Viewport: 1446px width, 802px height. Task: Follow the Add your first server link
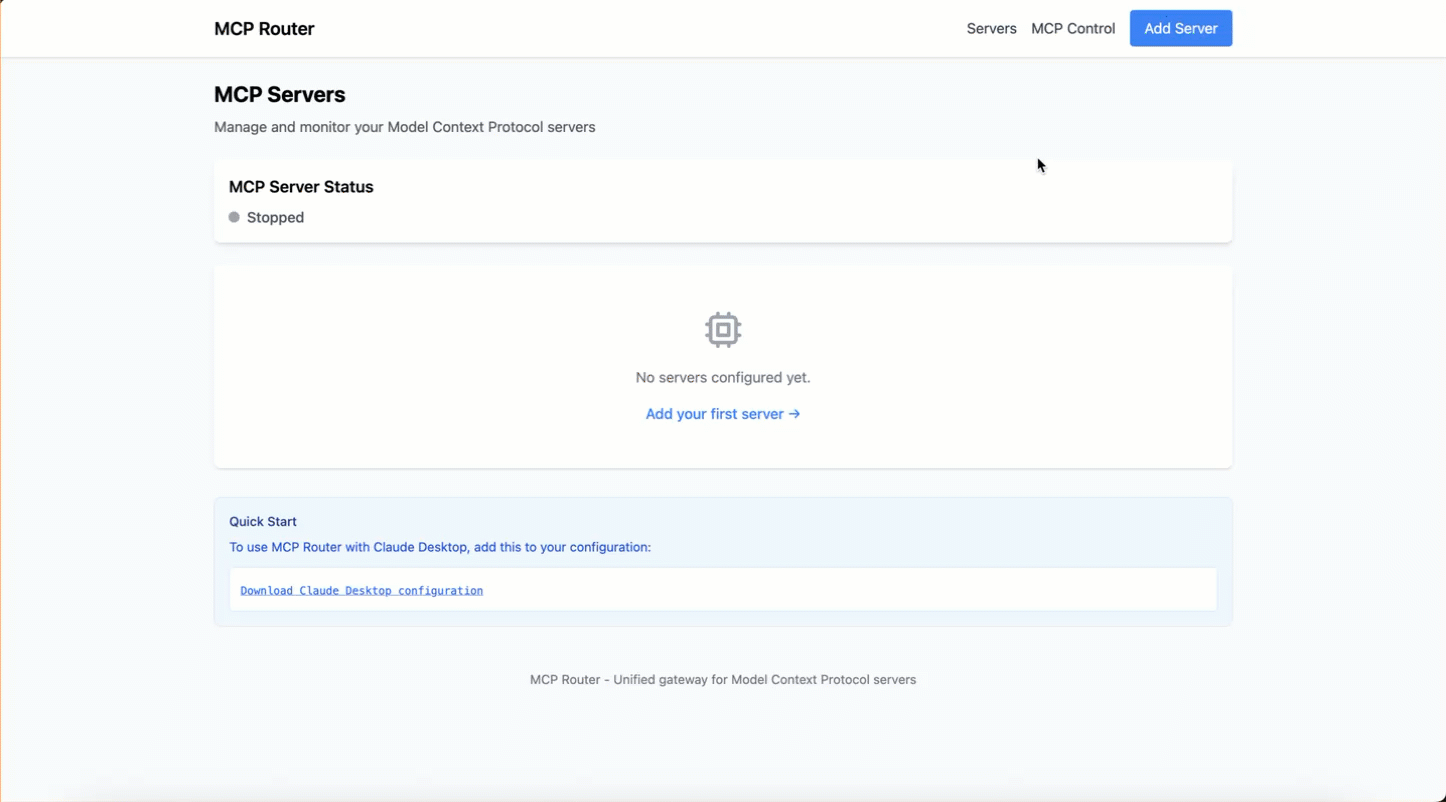pyautogui.click(x=723, y=414)
